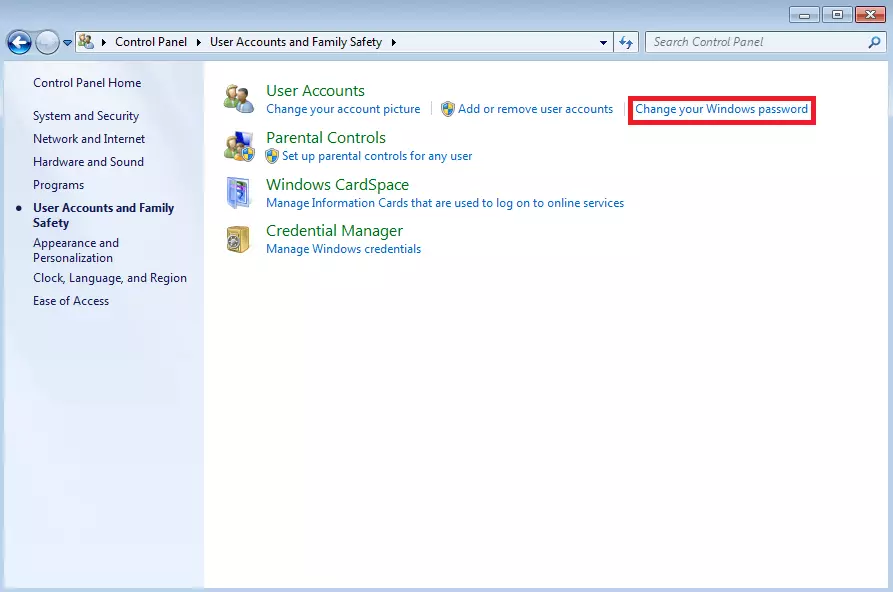
Task: Open Ease of Access category
Action: 71,301
